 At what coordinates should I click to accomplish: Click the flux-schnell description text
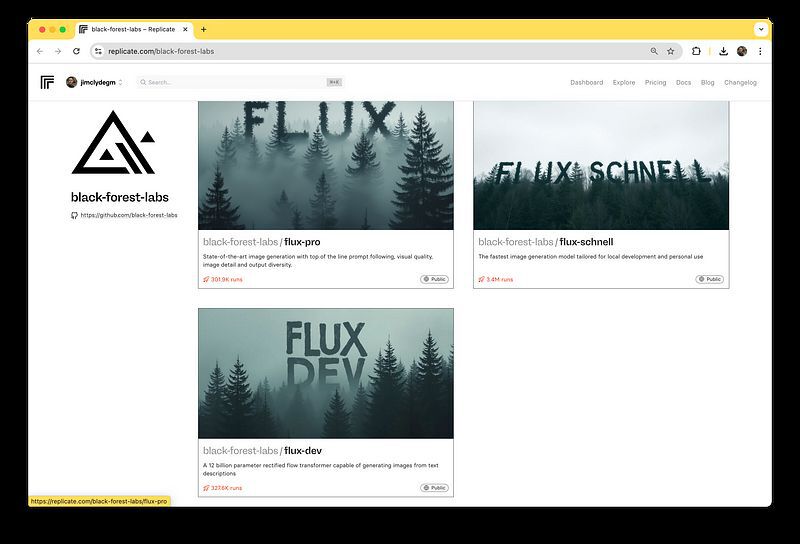pos(591,257)
